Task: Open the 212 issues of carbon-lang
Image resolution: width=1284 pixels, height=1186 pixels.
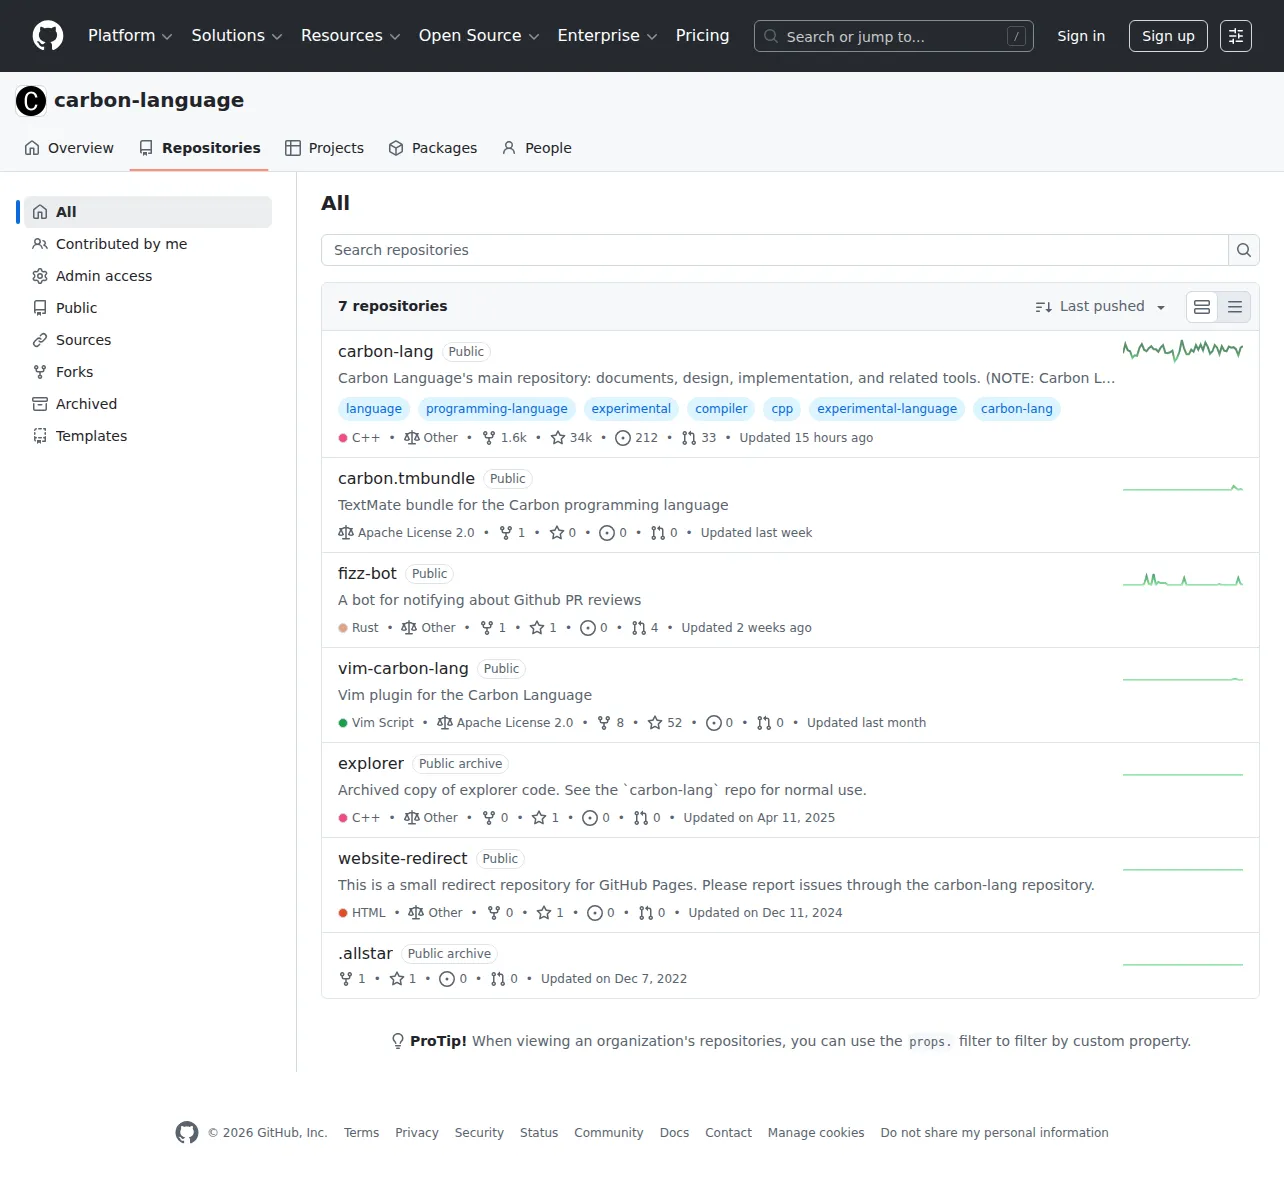Action: tap(636, 438)
